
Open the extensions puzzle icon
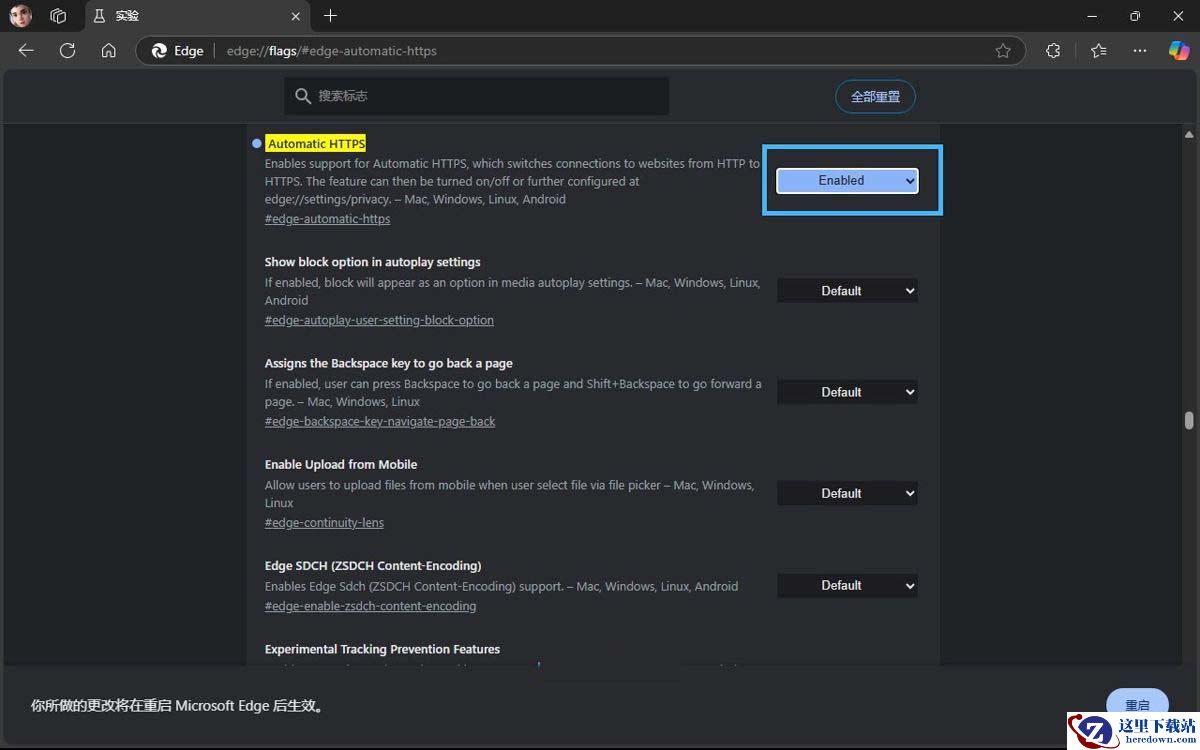[1053, 50]
